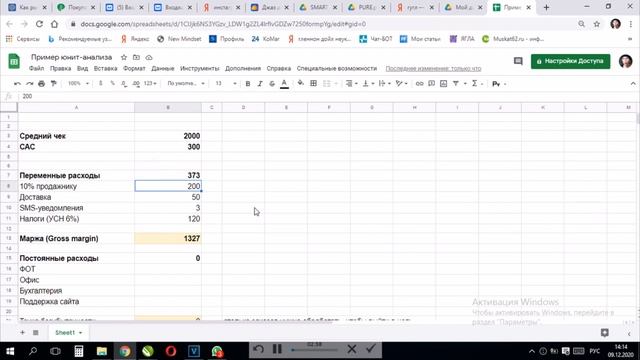This screenshot has width=640, height=360.
Task: Select column B header
Action: 168,107
